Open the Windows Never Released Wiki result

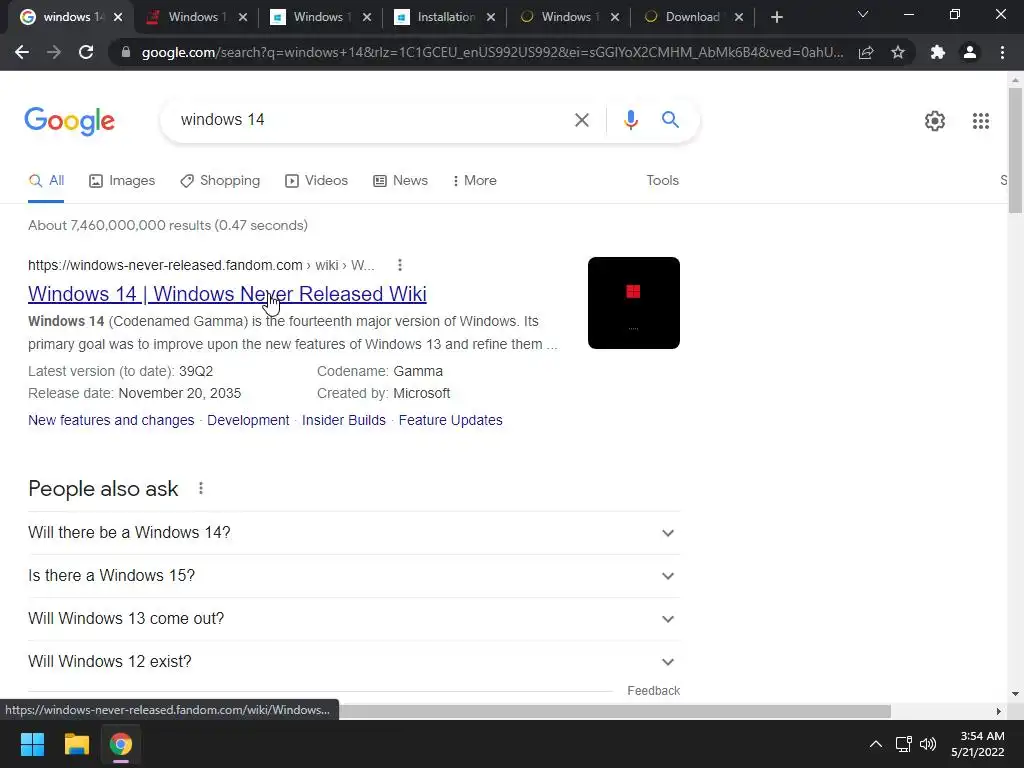[227, 294]
